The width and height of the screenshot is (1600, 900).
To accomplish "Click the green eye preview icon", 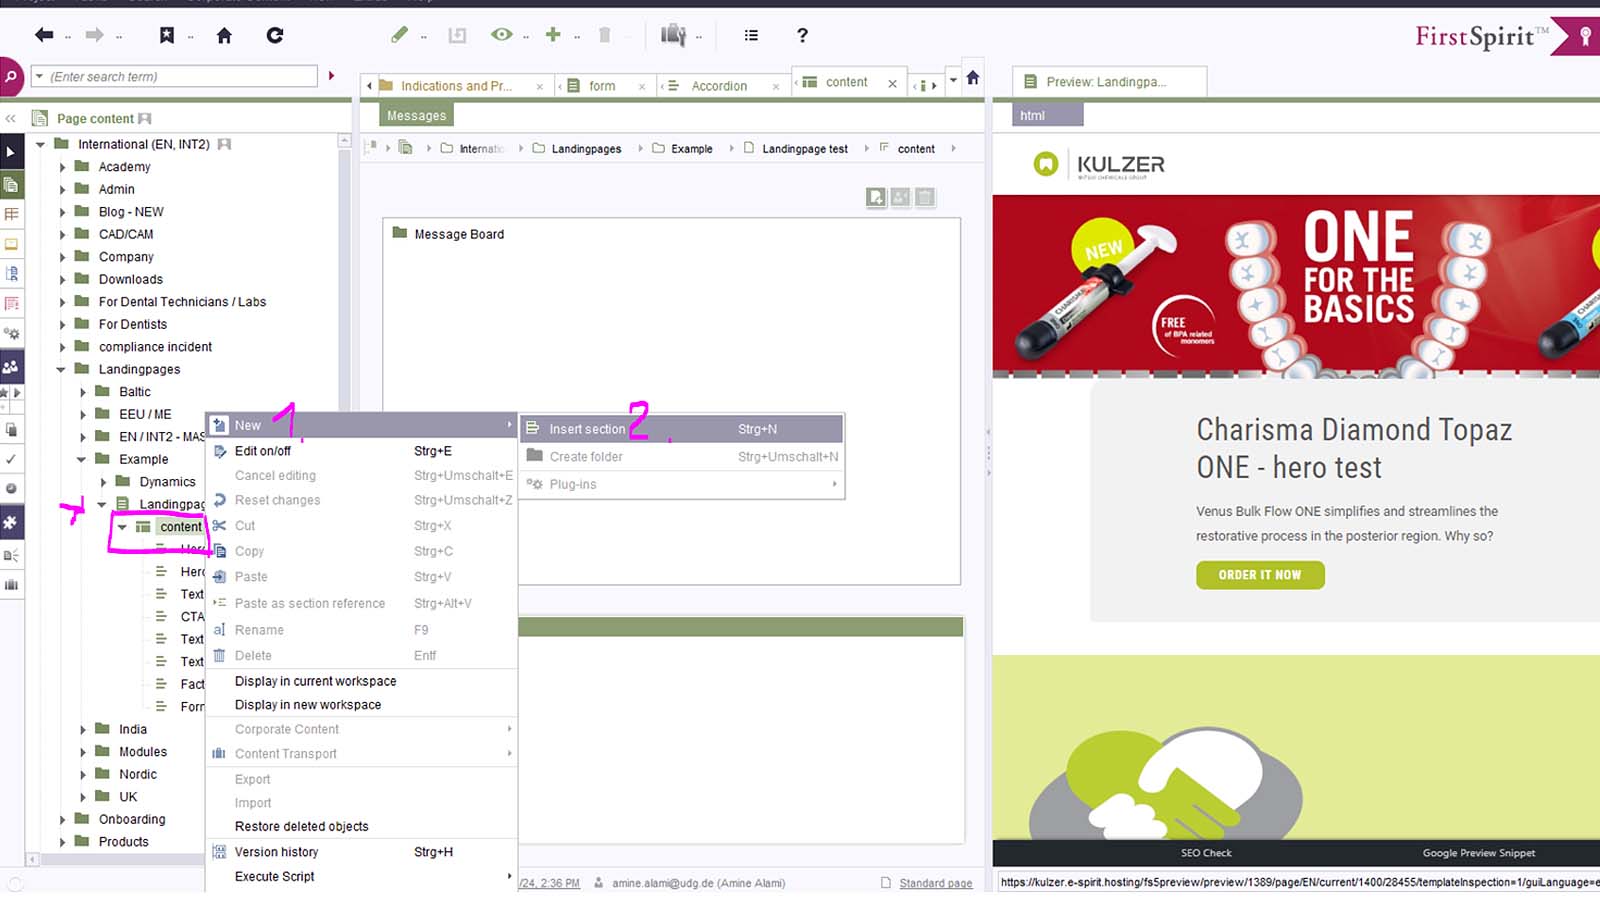I will [x=501, y=35].
